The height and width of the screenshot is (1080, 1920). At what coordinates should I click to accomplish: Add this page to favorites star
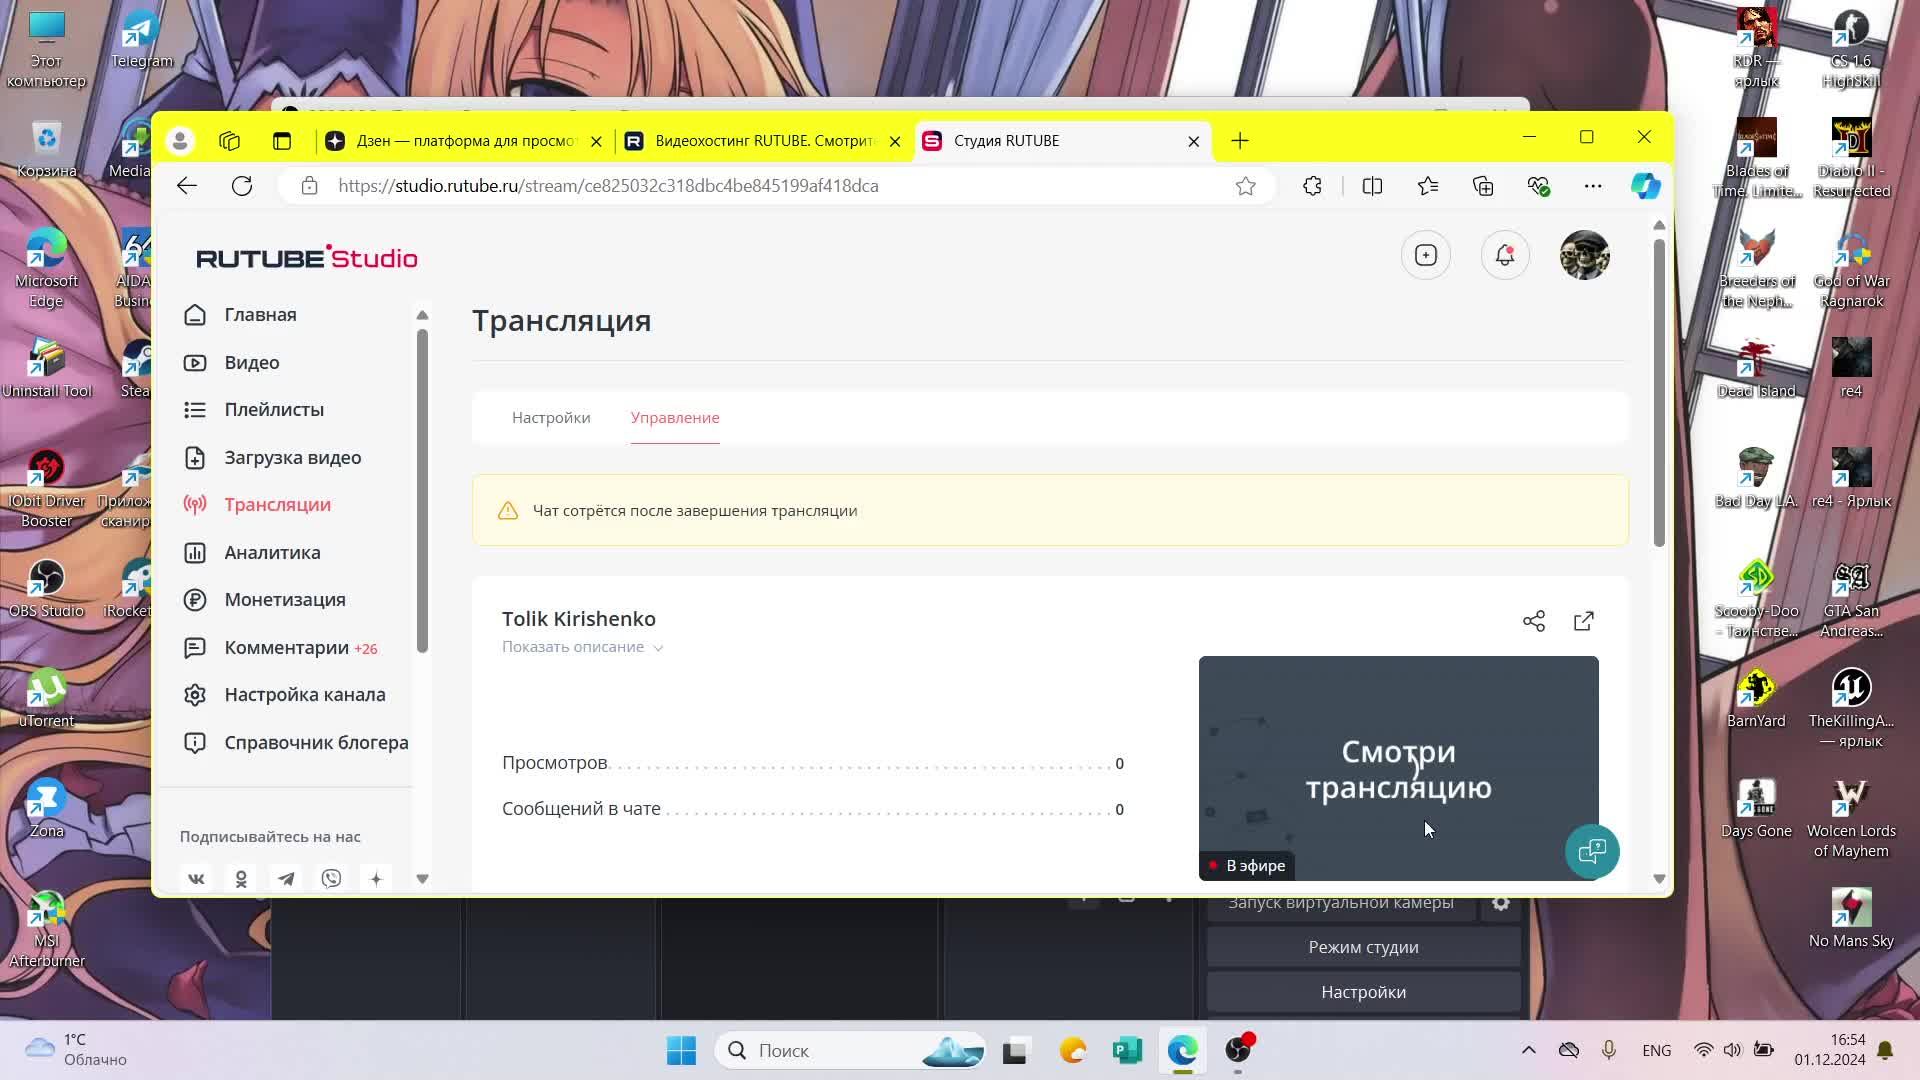pos(1245,186)
